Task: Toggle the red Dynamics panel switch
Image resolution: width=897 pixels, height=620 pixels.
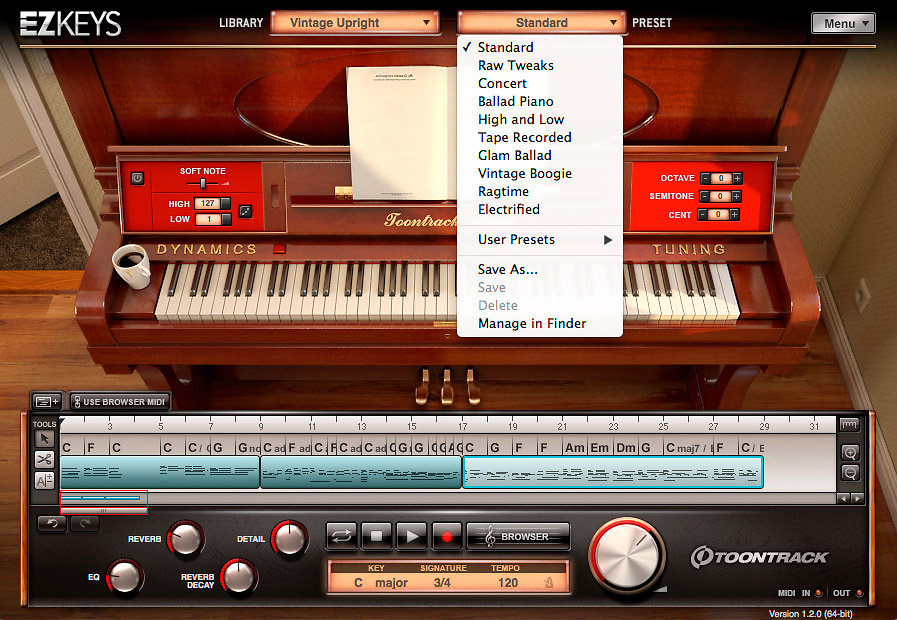Action: (x=279, y=249)
